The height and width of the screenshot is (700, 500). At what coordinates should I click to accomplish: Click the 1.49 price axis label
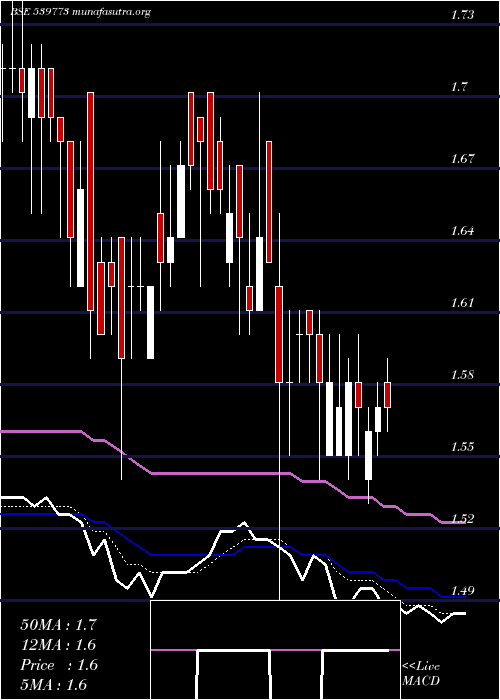click(x=462, y=591)
